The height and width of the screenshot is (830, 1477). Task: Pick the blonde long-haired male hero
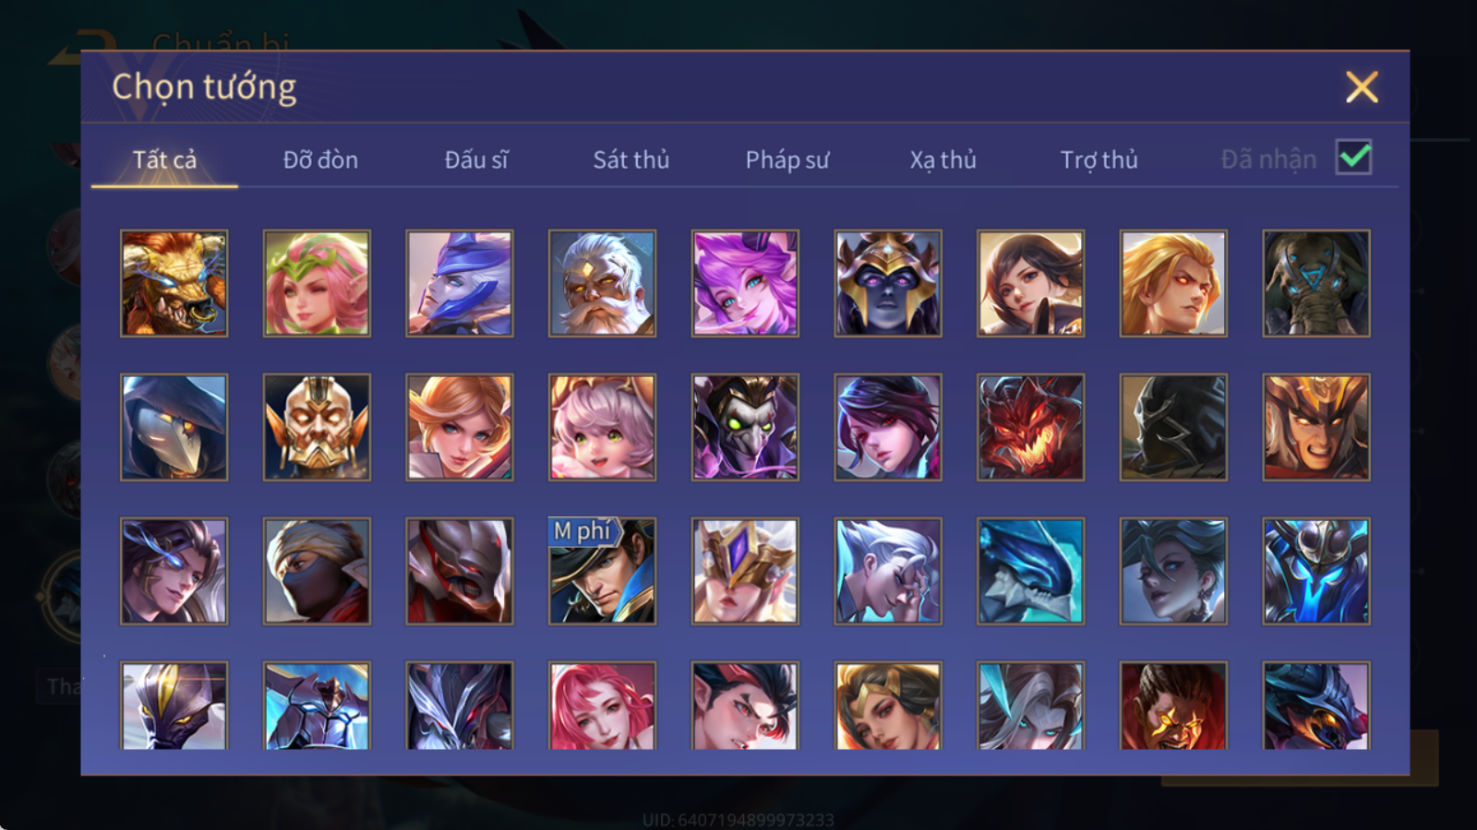[1173, 283]
